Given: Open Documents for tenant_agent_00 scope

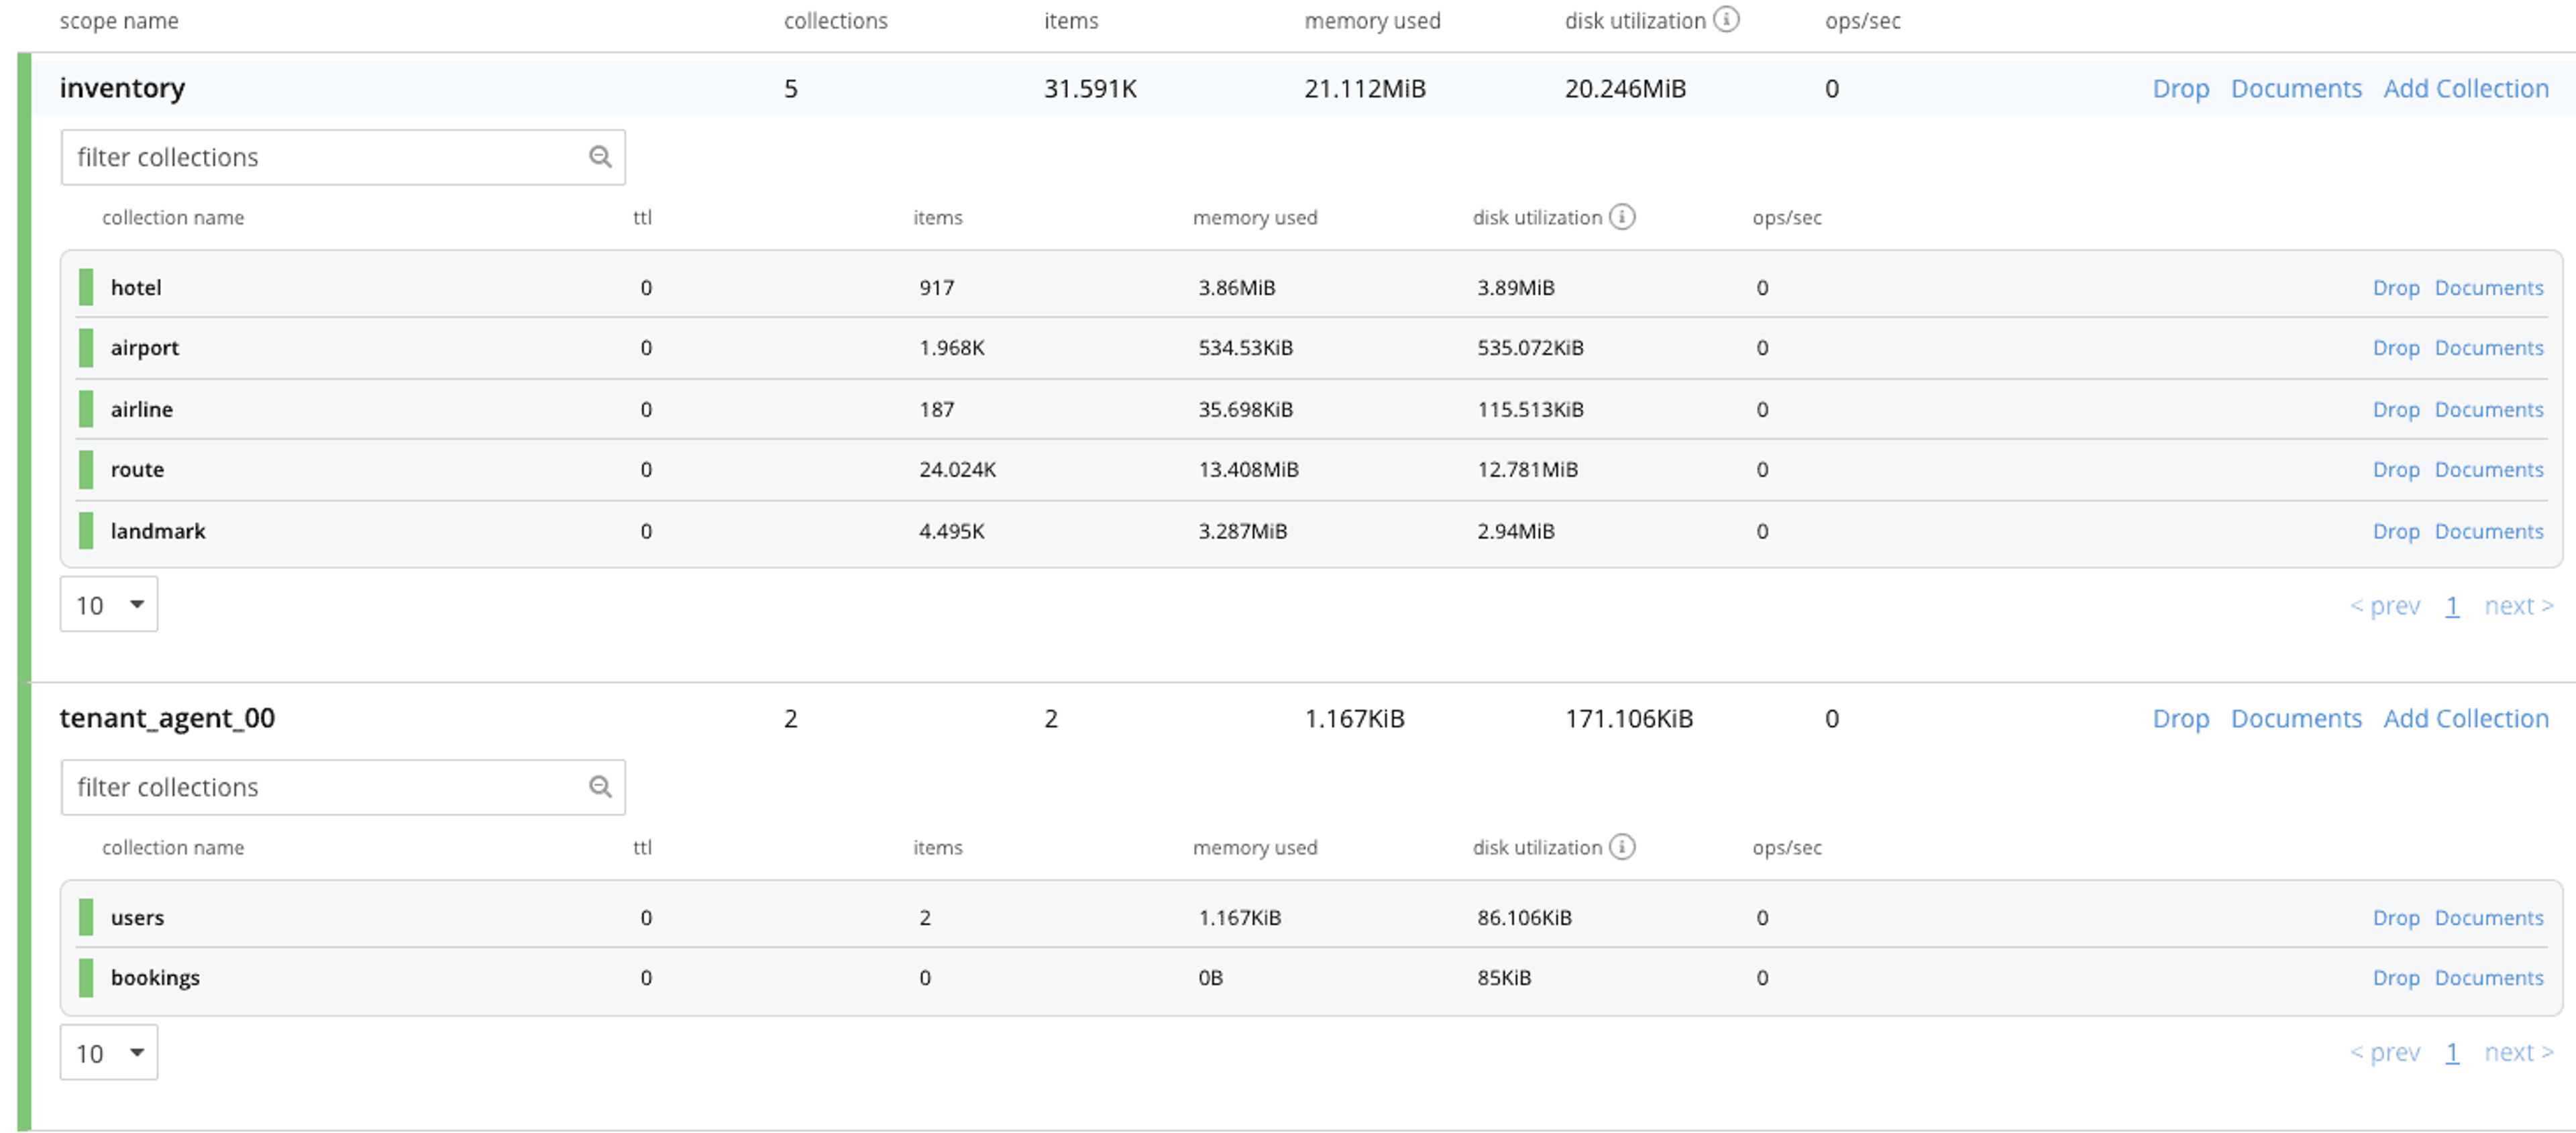Looking at the screenshot, I should (x=2296, y=718).
